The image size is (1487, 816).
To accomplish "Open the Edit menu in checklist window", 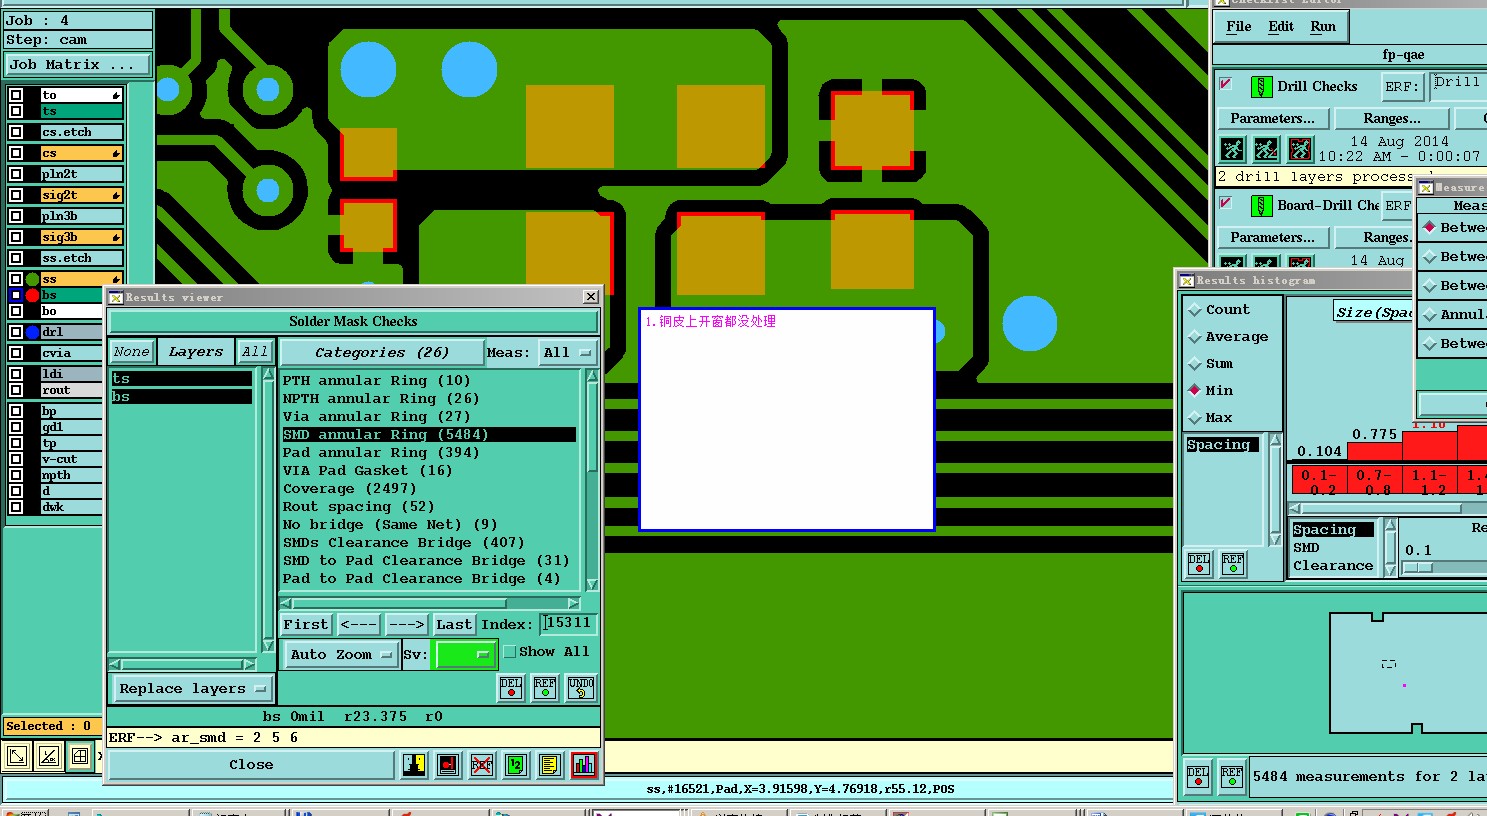I will click(x=1281, y=27).
